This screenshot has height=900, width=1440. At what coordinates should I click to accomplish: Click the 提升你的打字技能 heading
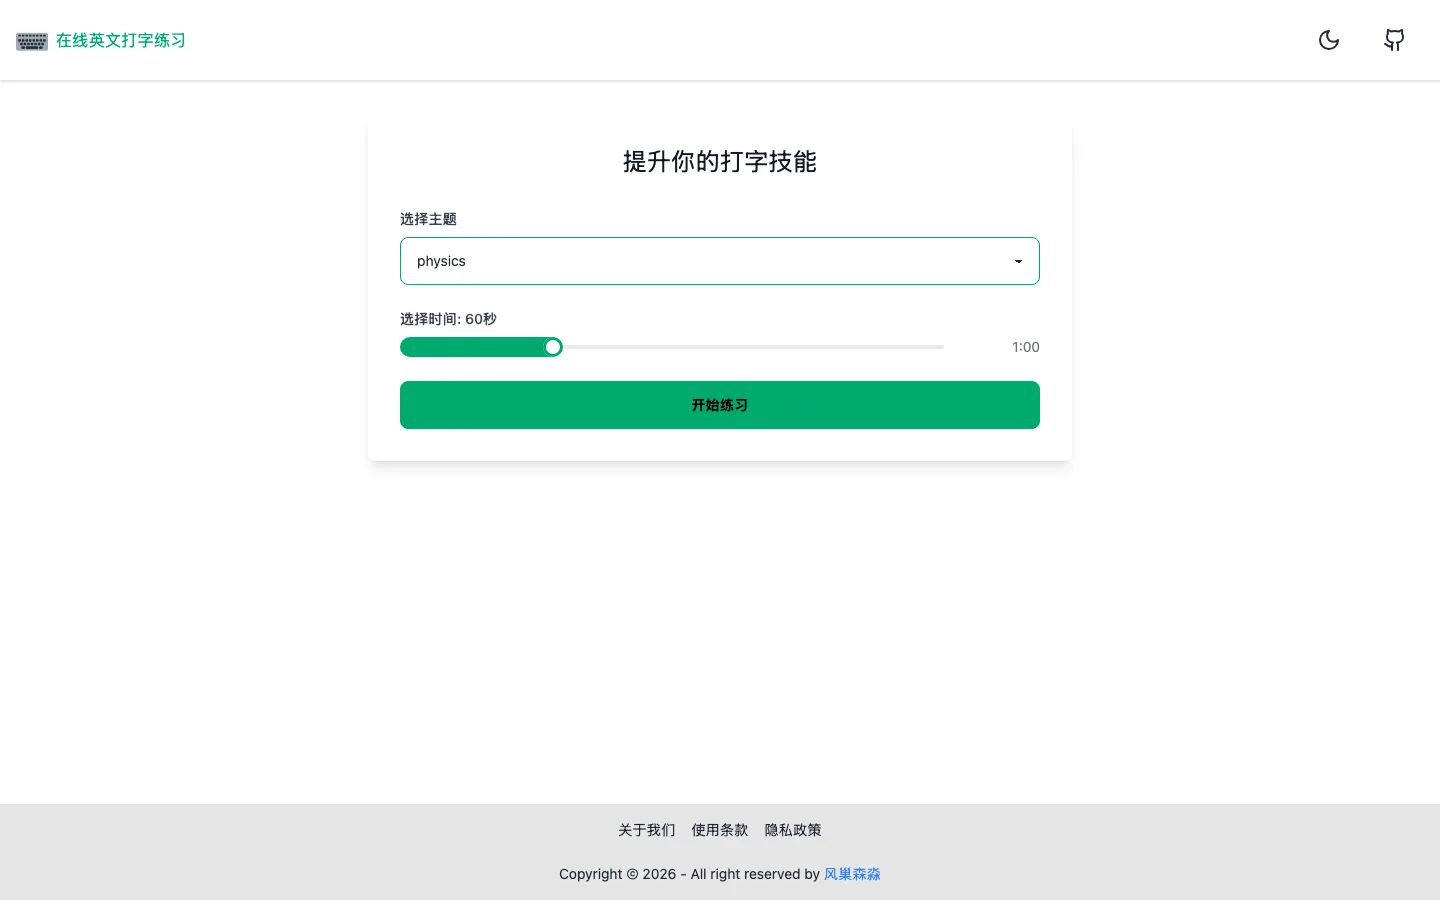(720, 162)
